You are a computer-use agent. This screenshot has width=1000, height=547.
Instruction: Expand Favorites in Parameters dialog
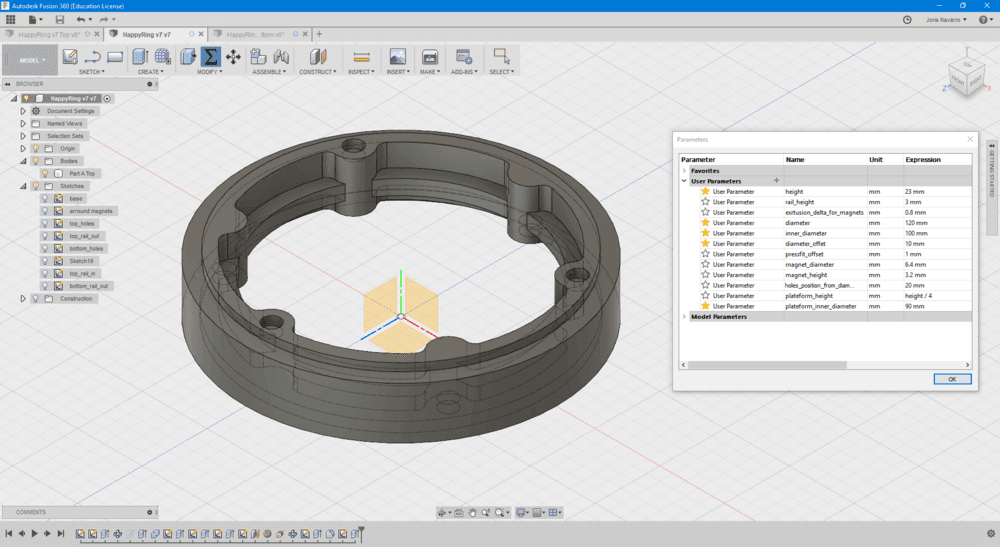(684, 171)
